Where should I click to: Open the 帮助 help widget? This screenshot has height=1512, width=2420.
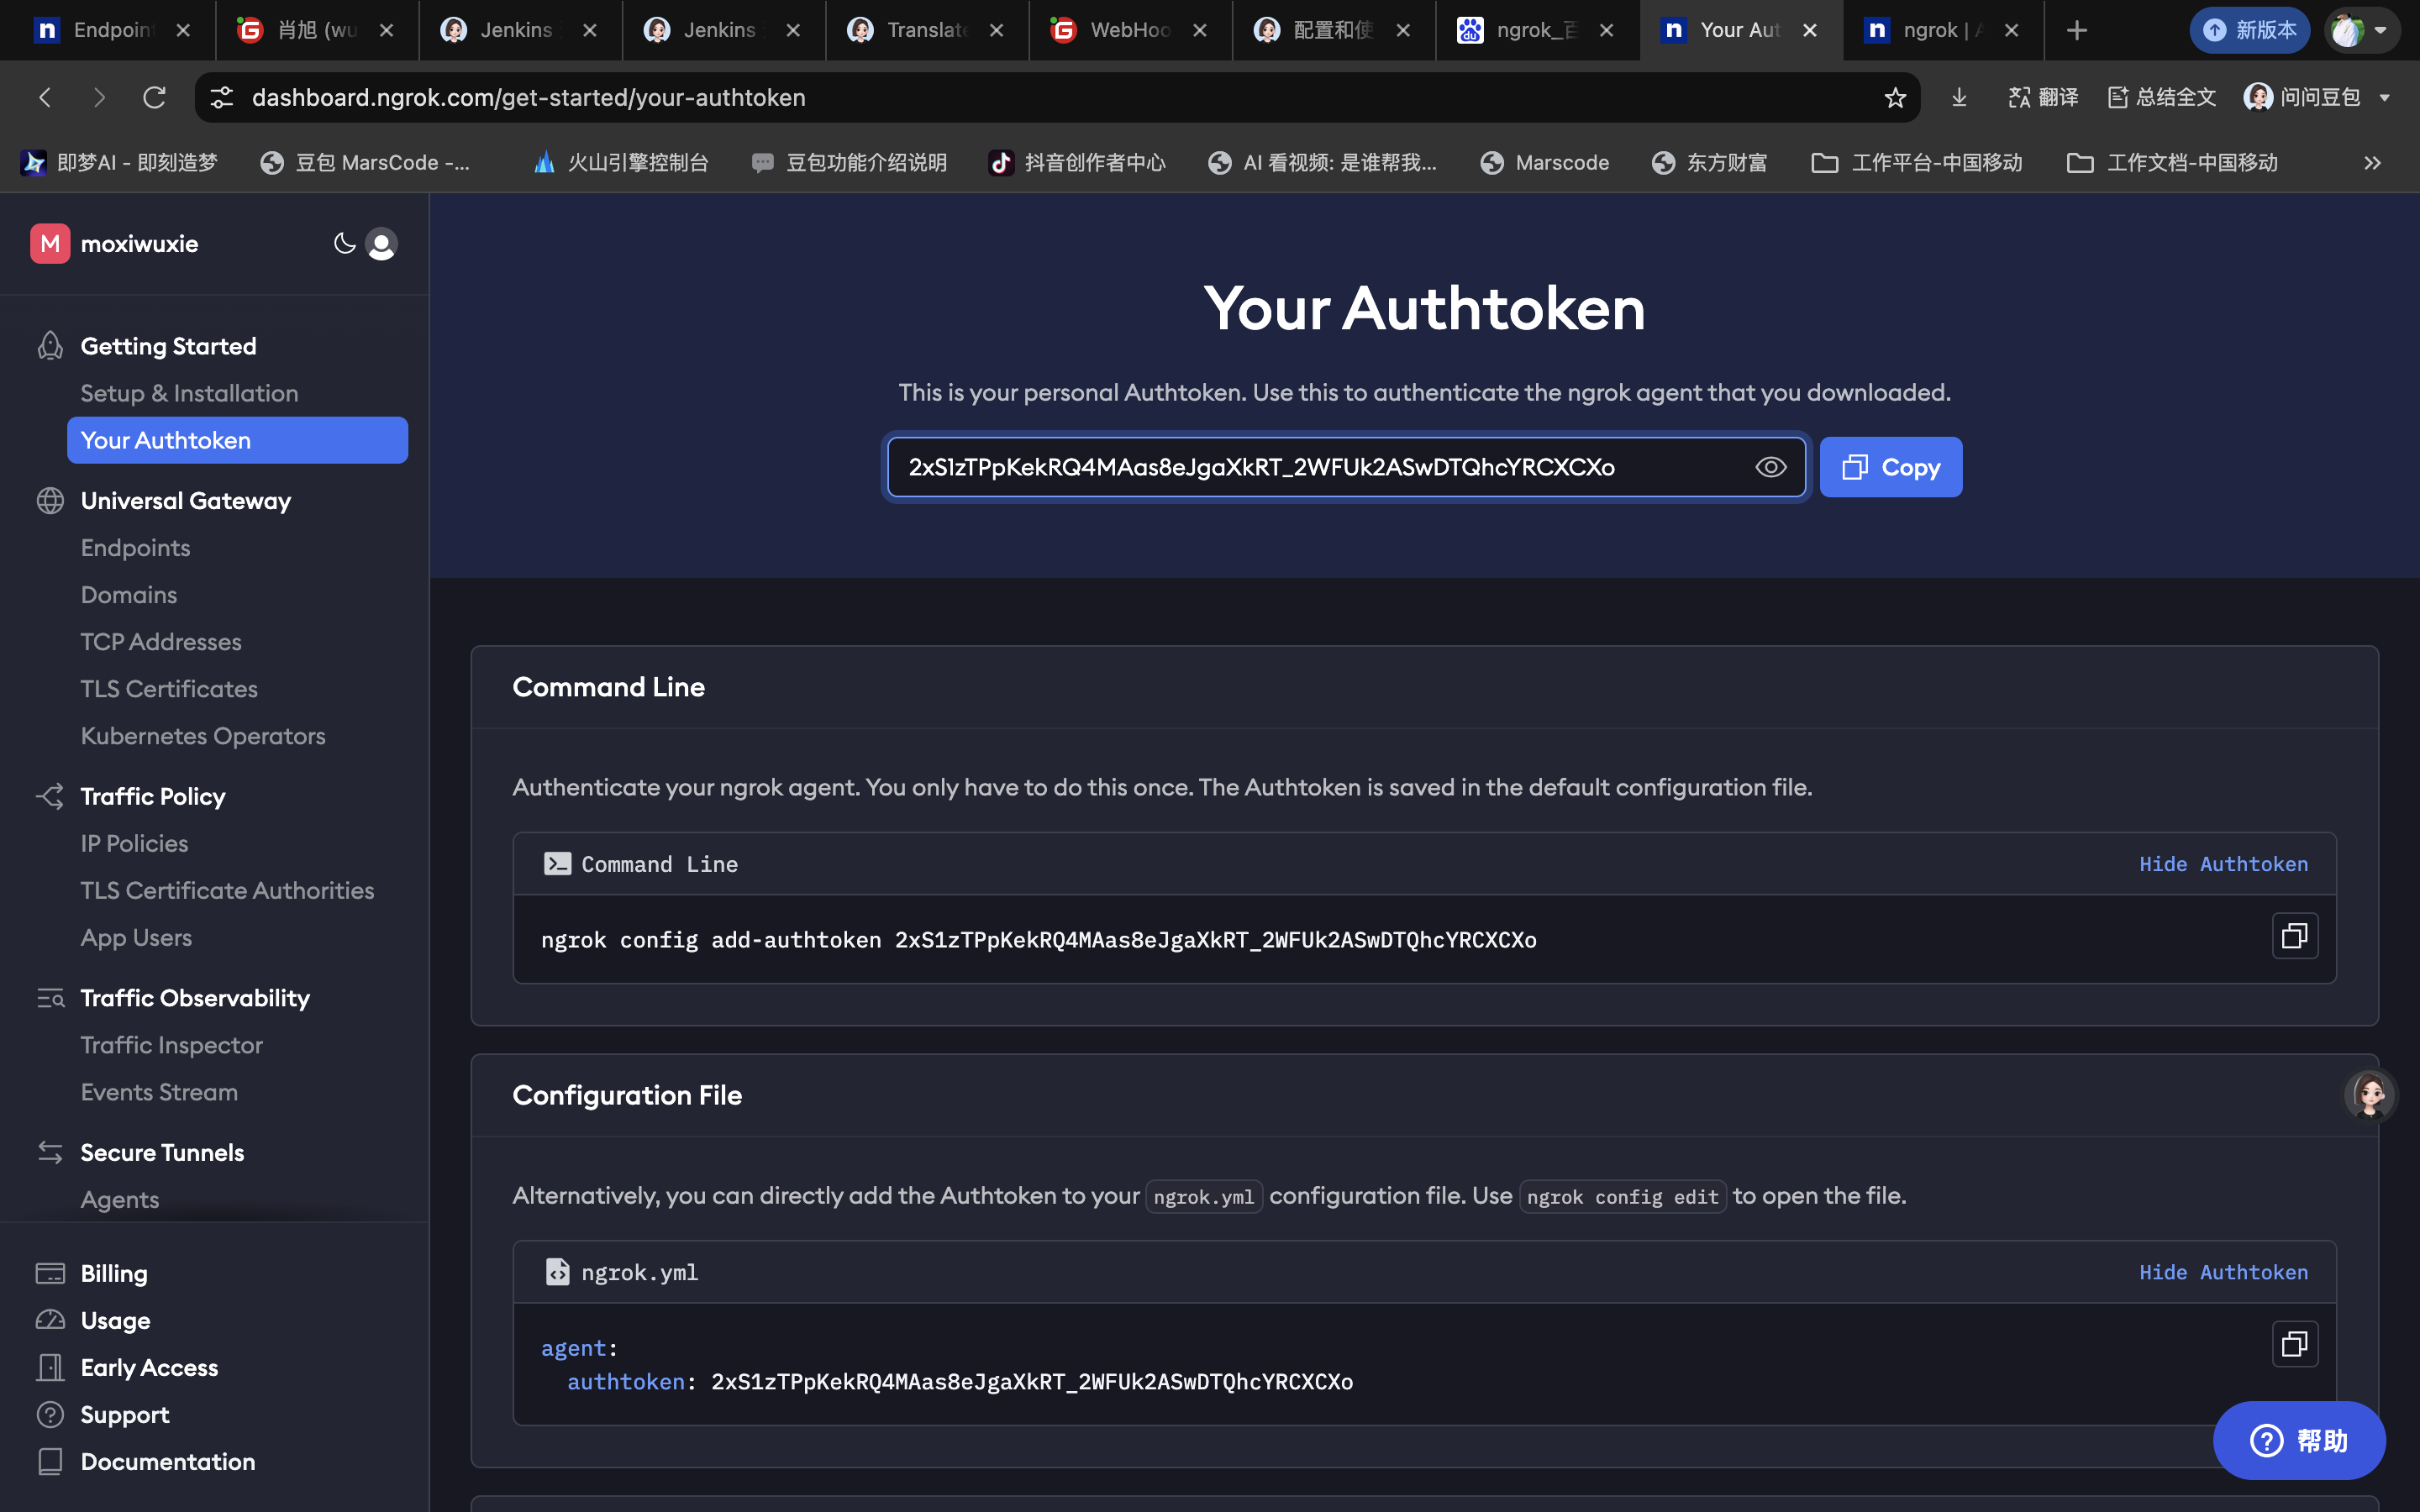2298,1440
